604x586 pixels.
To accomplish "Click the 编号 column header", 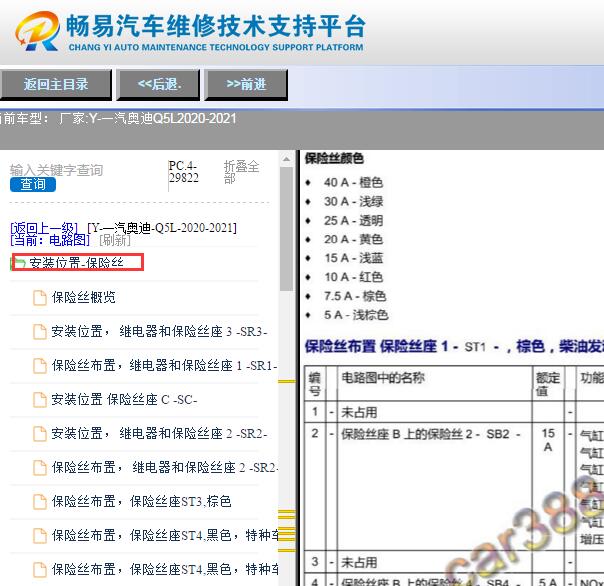I will click(315, 384).
